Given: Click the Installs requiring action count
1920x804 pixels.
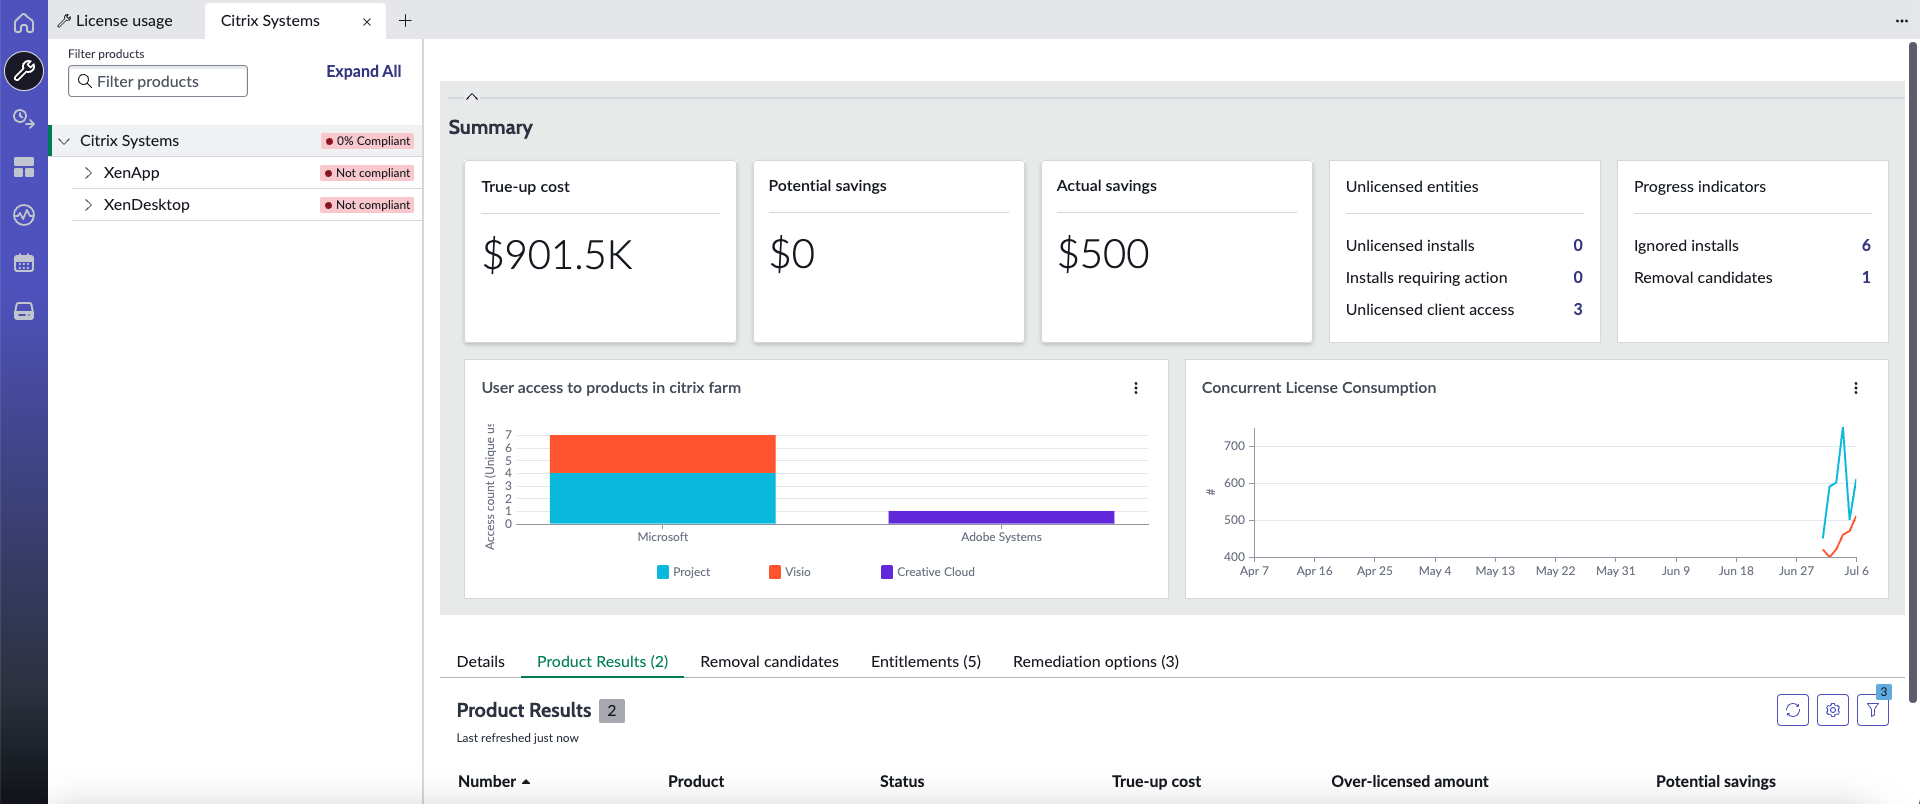Looking at the screenshot, I should click(1578, 277).
